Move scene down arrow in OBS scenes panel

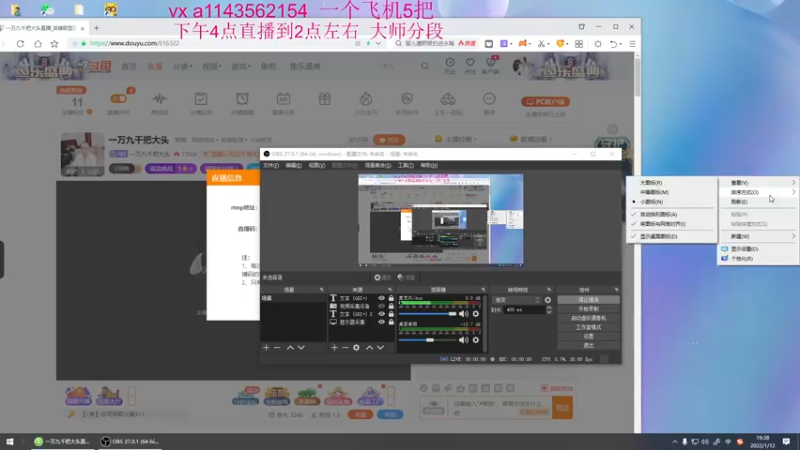[x=301, y=347]
